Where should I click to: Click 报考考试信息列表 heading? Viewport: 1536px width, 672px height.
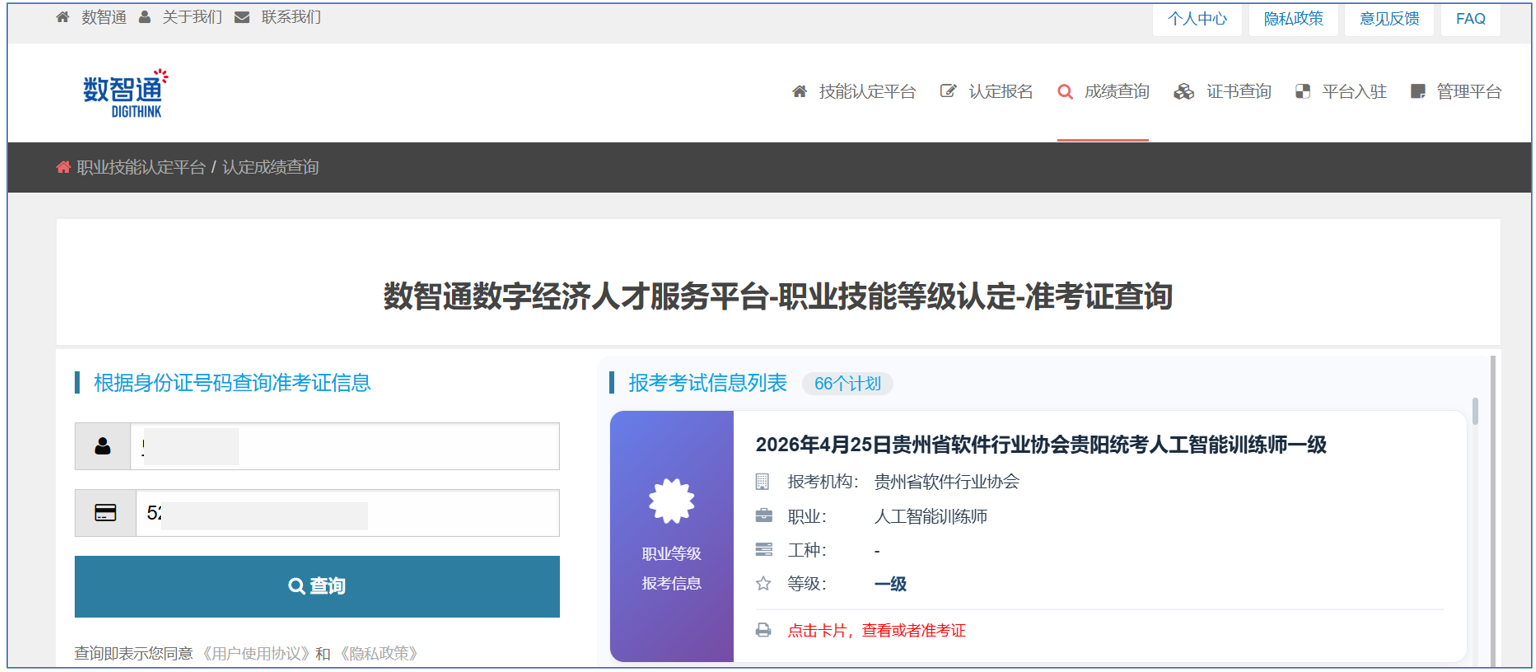tap(708, 383)
